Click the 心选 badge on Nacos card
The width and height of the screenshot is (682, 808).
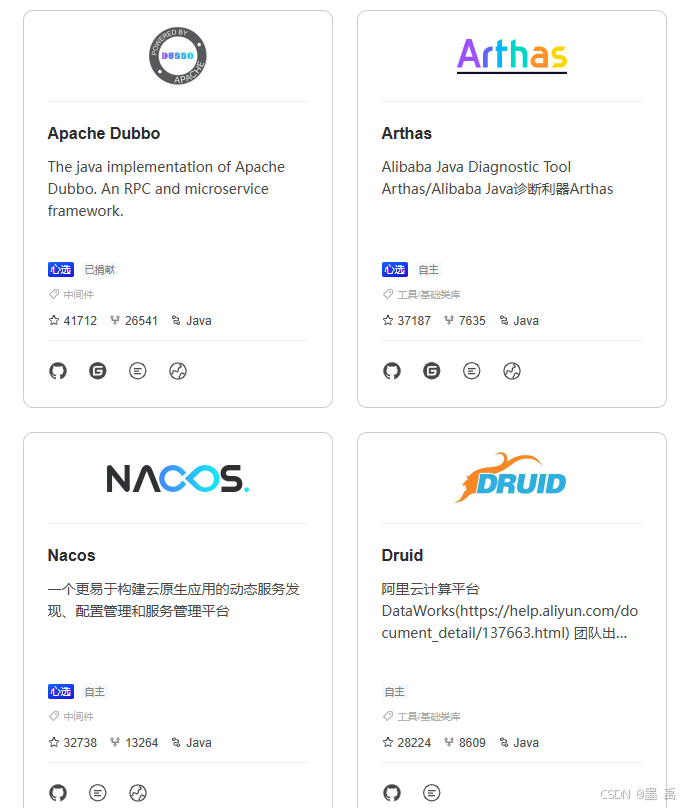(61, 692)
